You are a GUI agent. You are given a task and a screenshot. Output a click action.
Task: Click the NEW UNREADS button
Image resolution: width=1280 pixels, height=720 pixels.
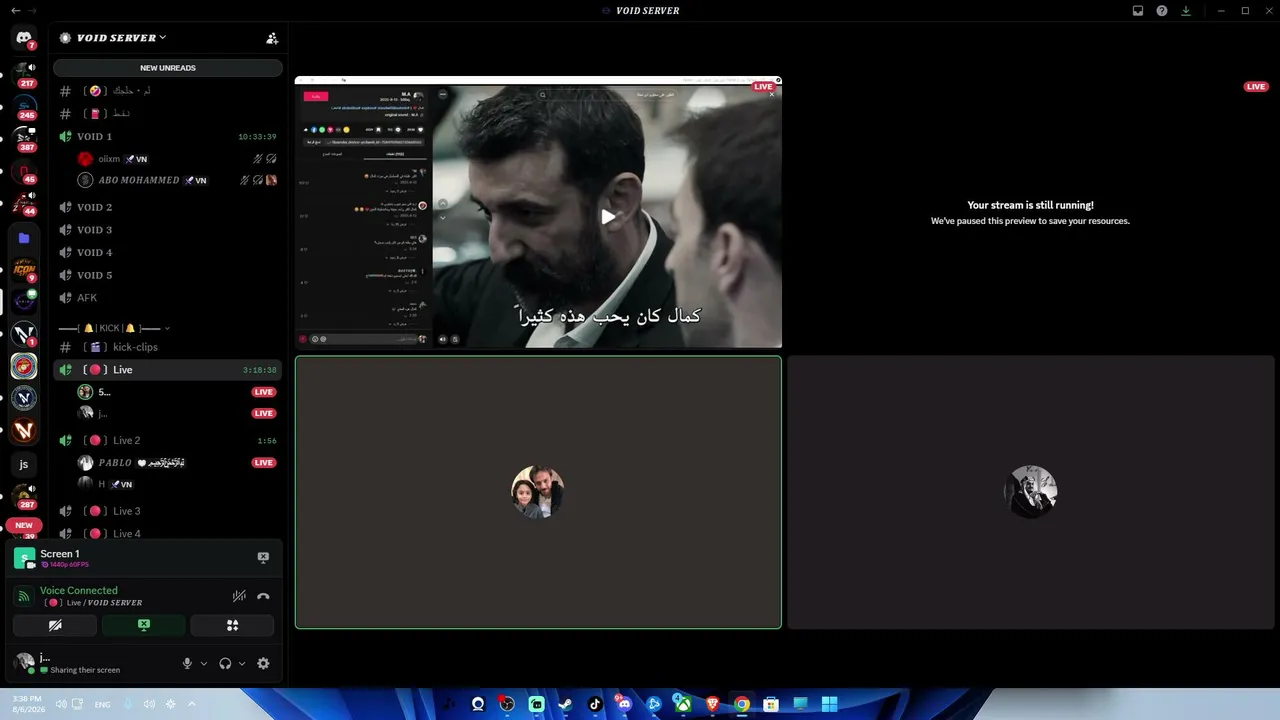click(x=168, y=68)
